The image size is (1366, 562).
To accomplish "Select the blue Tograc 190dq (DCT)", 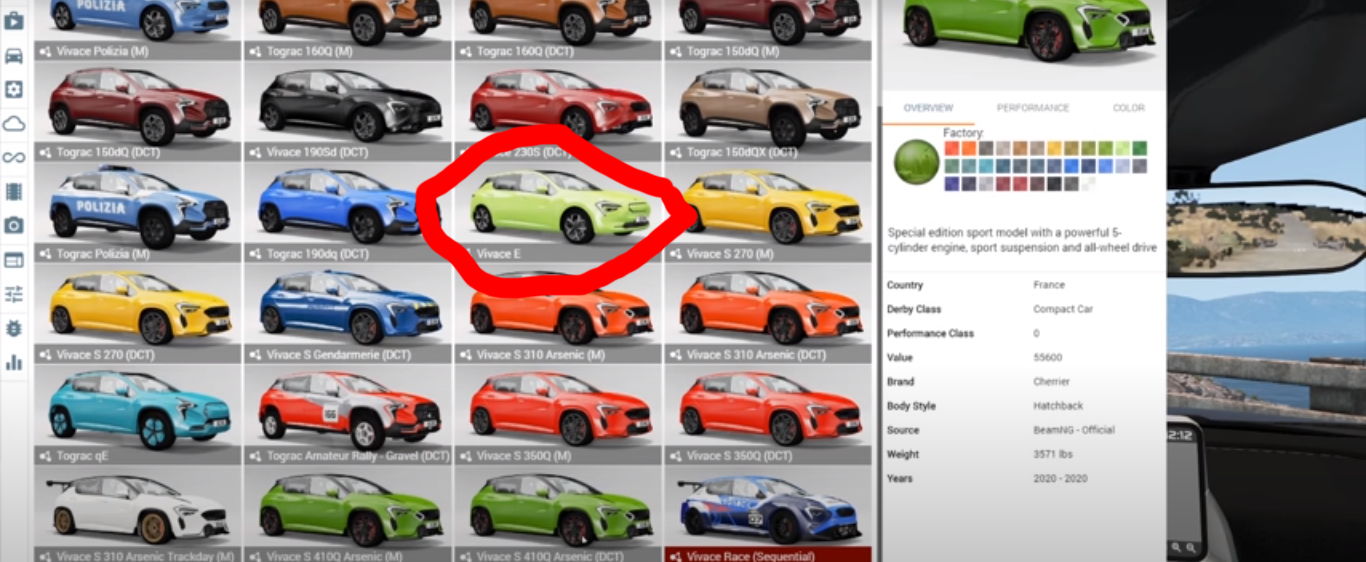I will 347,213.
